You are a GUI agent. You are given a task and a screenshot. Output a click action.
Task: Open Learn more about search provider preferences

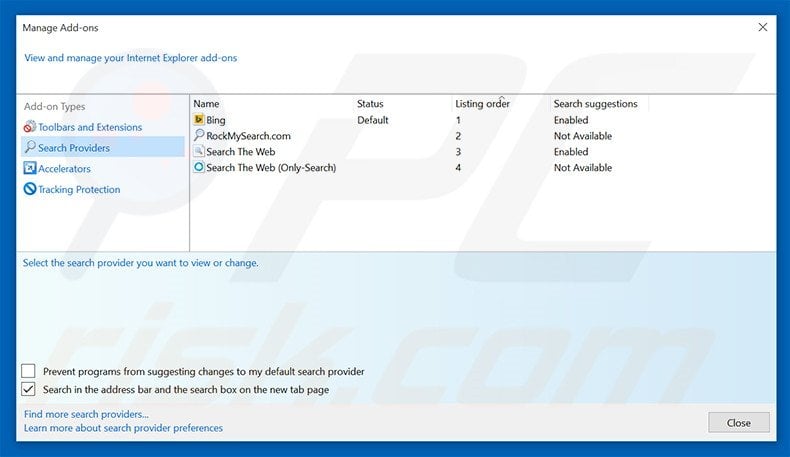point(123,428)
